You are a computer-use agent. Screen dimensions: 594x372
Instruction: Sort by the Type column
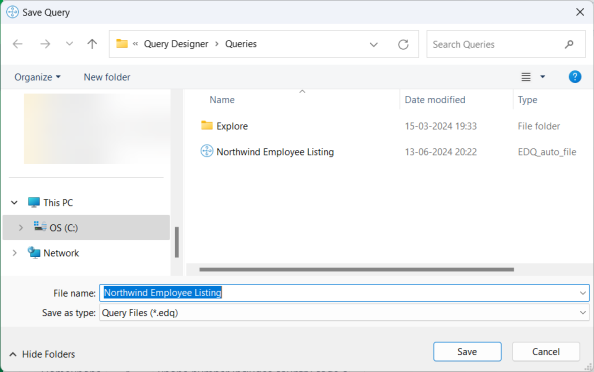click(x=527, y=100)
